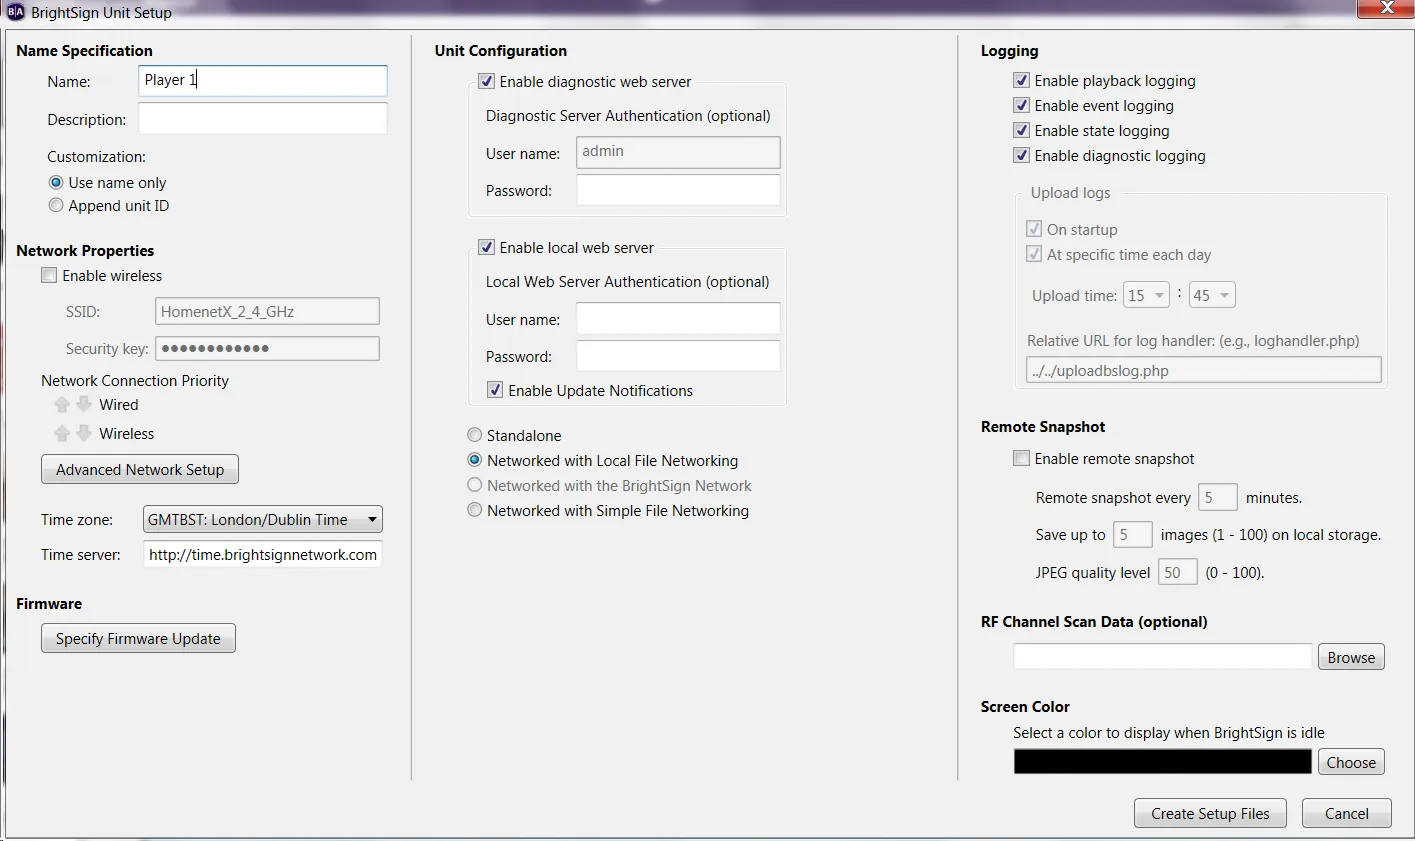
Task: Enable wireless checkbox
Action: pyautogui.click(x=49, y=276)
